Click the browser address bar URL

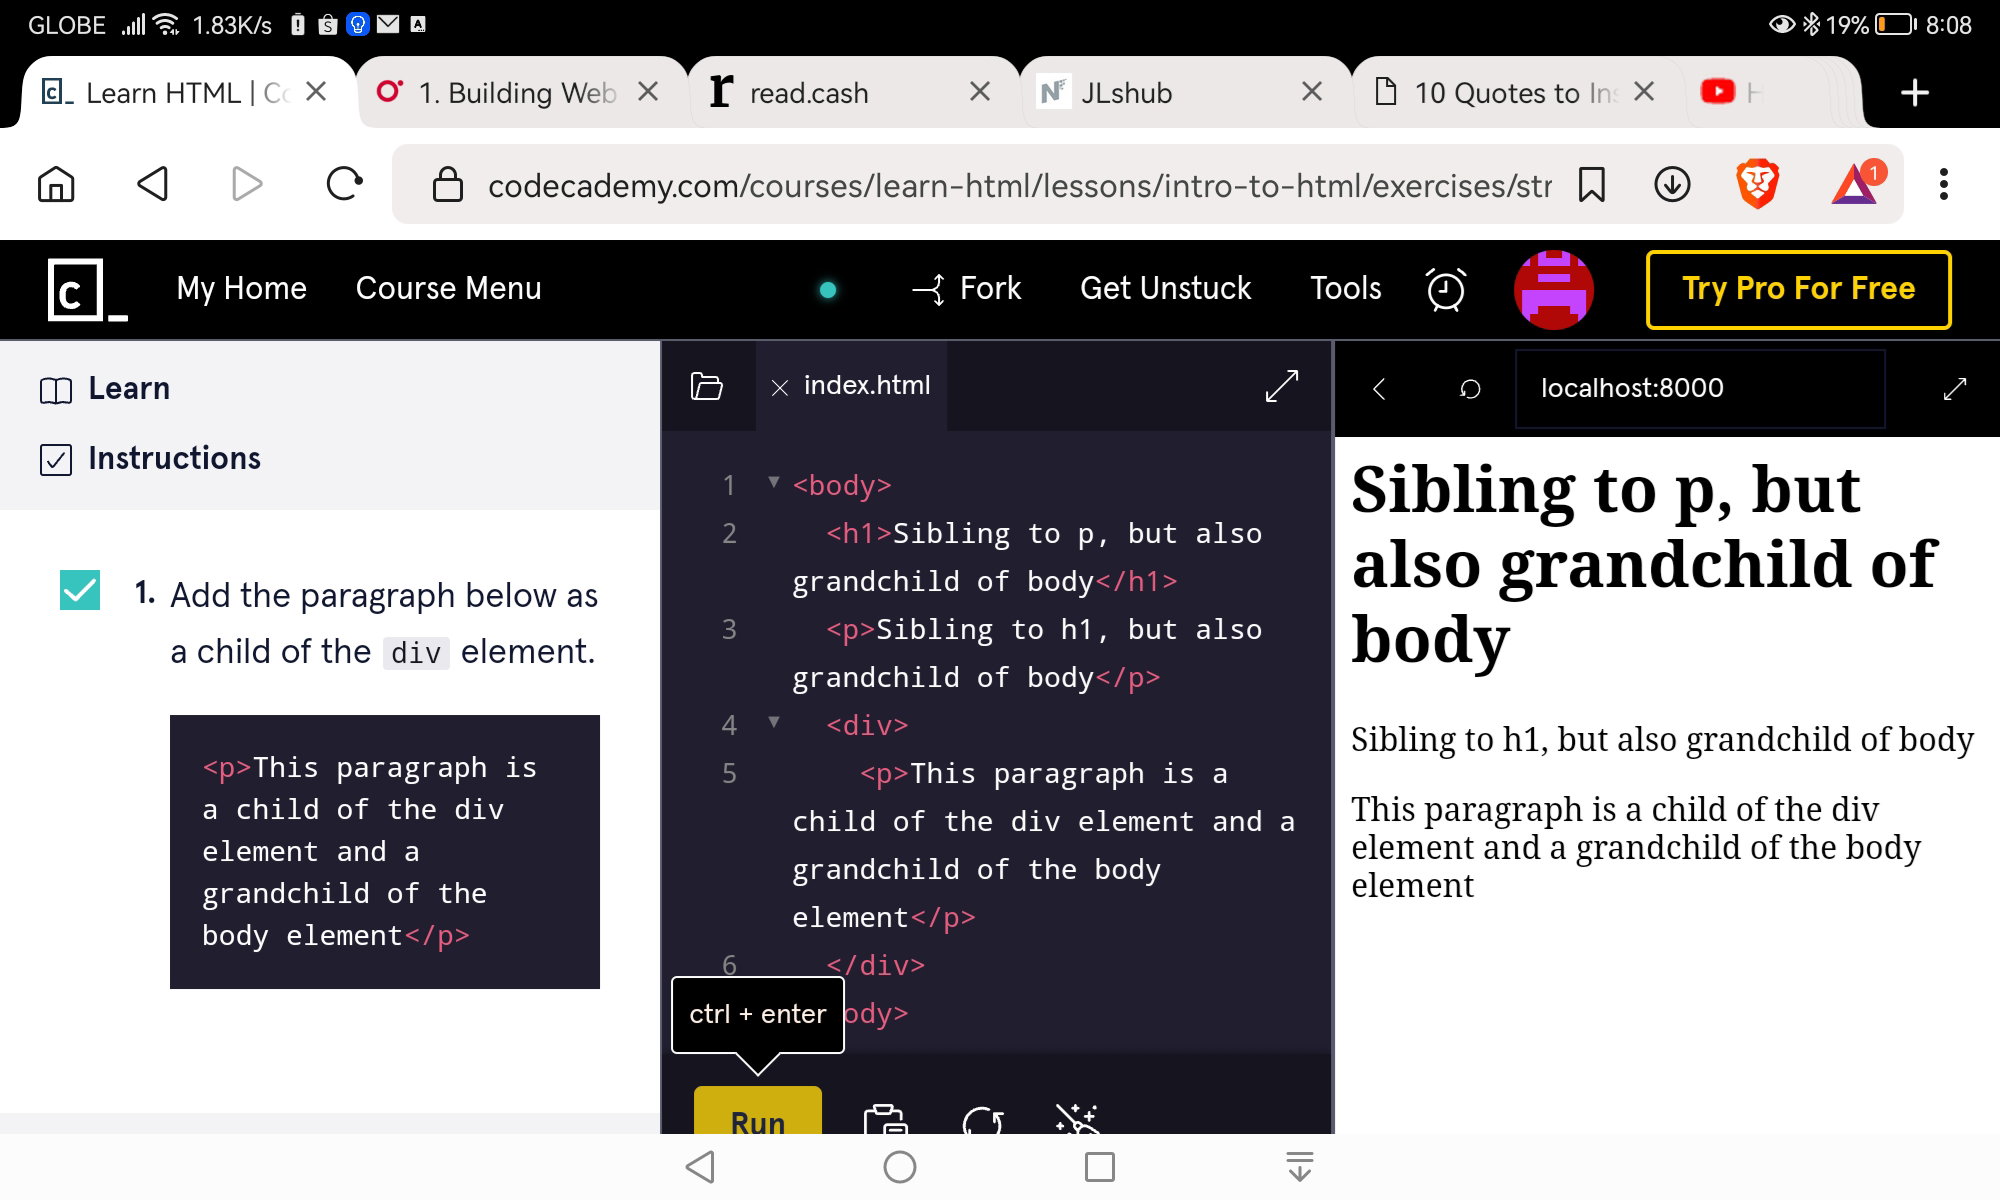tap(1019, 186)
